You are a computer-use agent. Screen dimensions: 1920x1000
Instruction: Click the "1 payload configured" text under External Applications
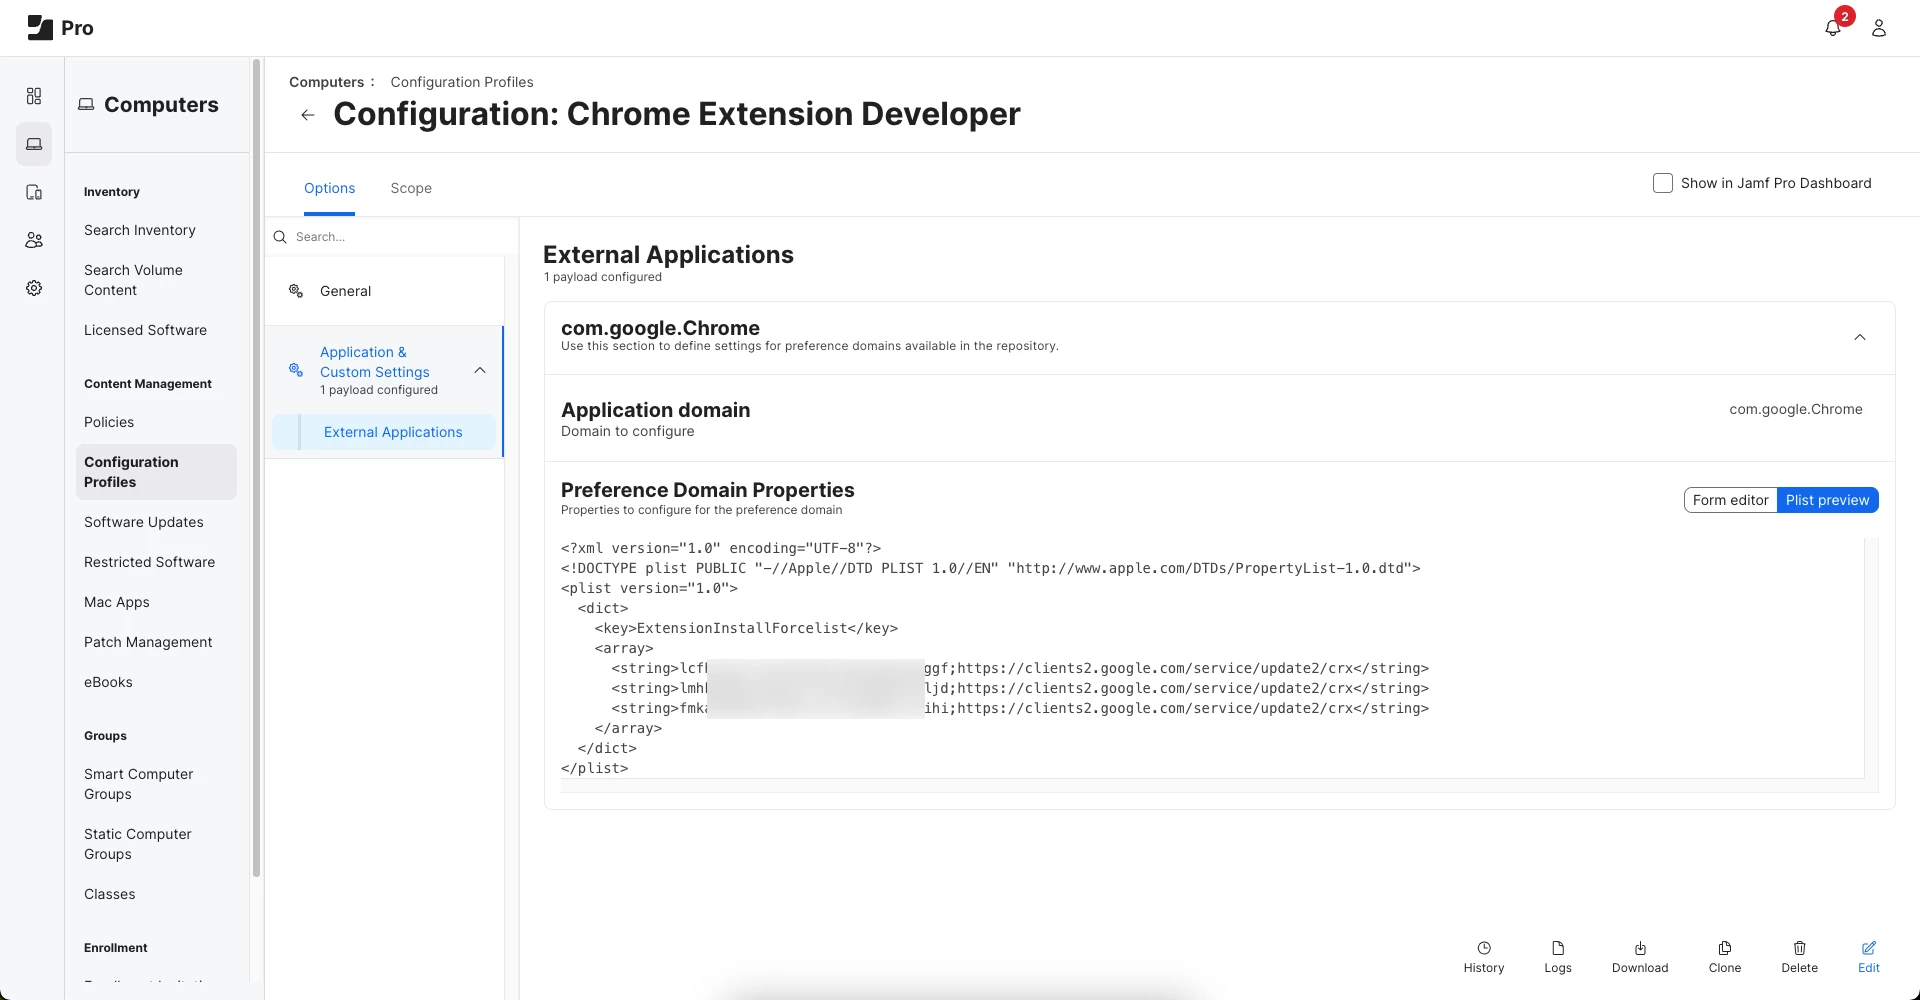pos(603,277)
